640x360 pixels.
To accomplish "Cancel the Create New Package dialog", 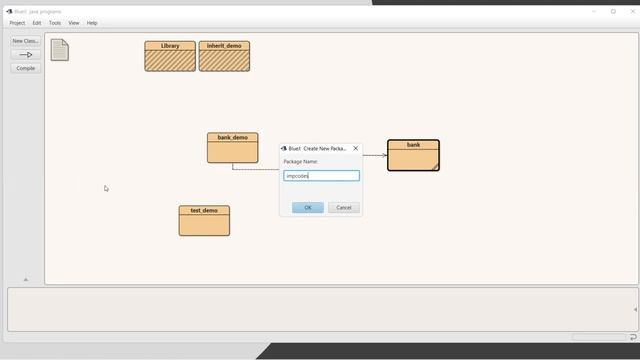I will pyautogui.click(x=344, y=207).
